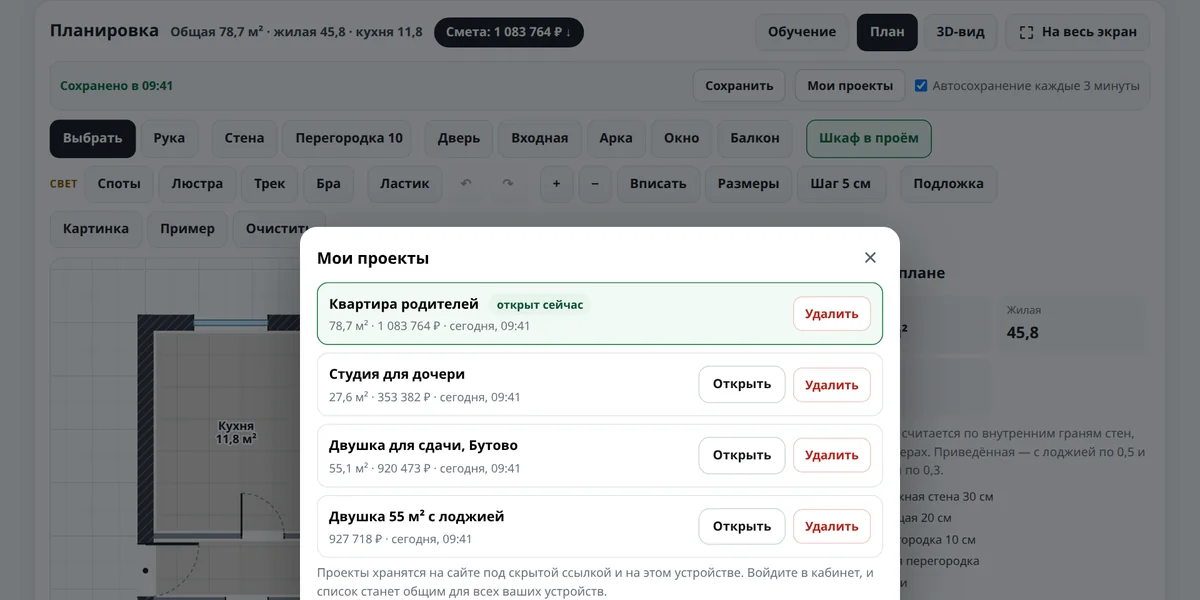Viewport: 1200px width, 600px height.
Task: Click the Вписать fit button
Action: [x=658, y=184]
